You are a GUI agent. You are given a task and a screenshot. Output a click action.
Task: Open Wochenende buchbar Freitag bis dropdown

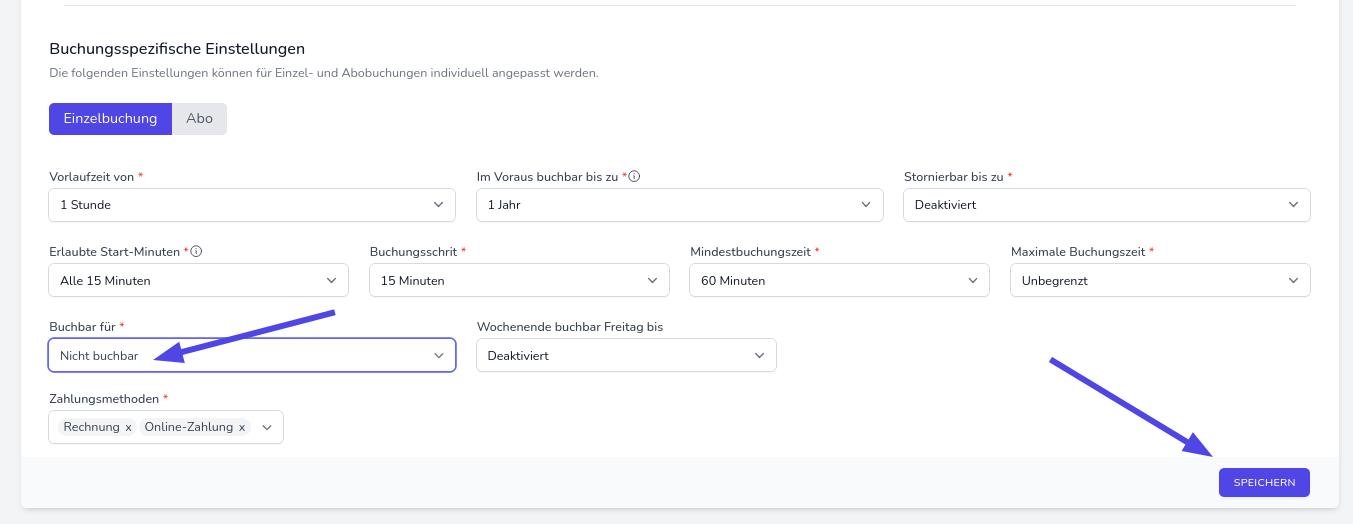coord(626,355)
